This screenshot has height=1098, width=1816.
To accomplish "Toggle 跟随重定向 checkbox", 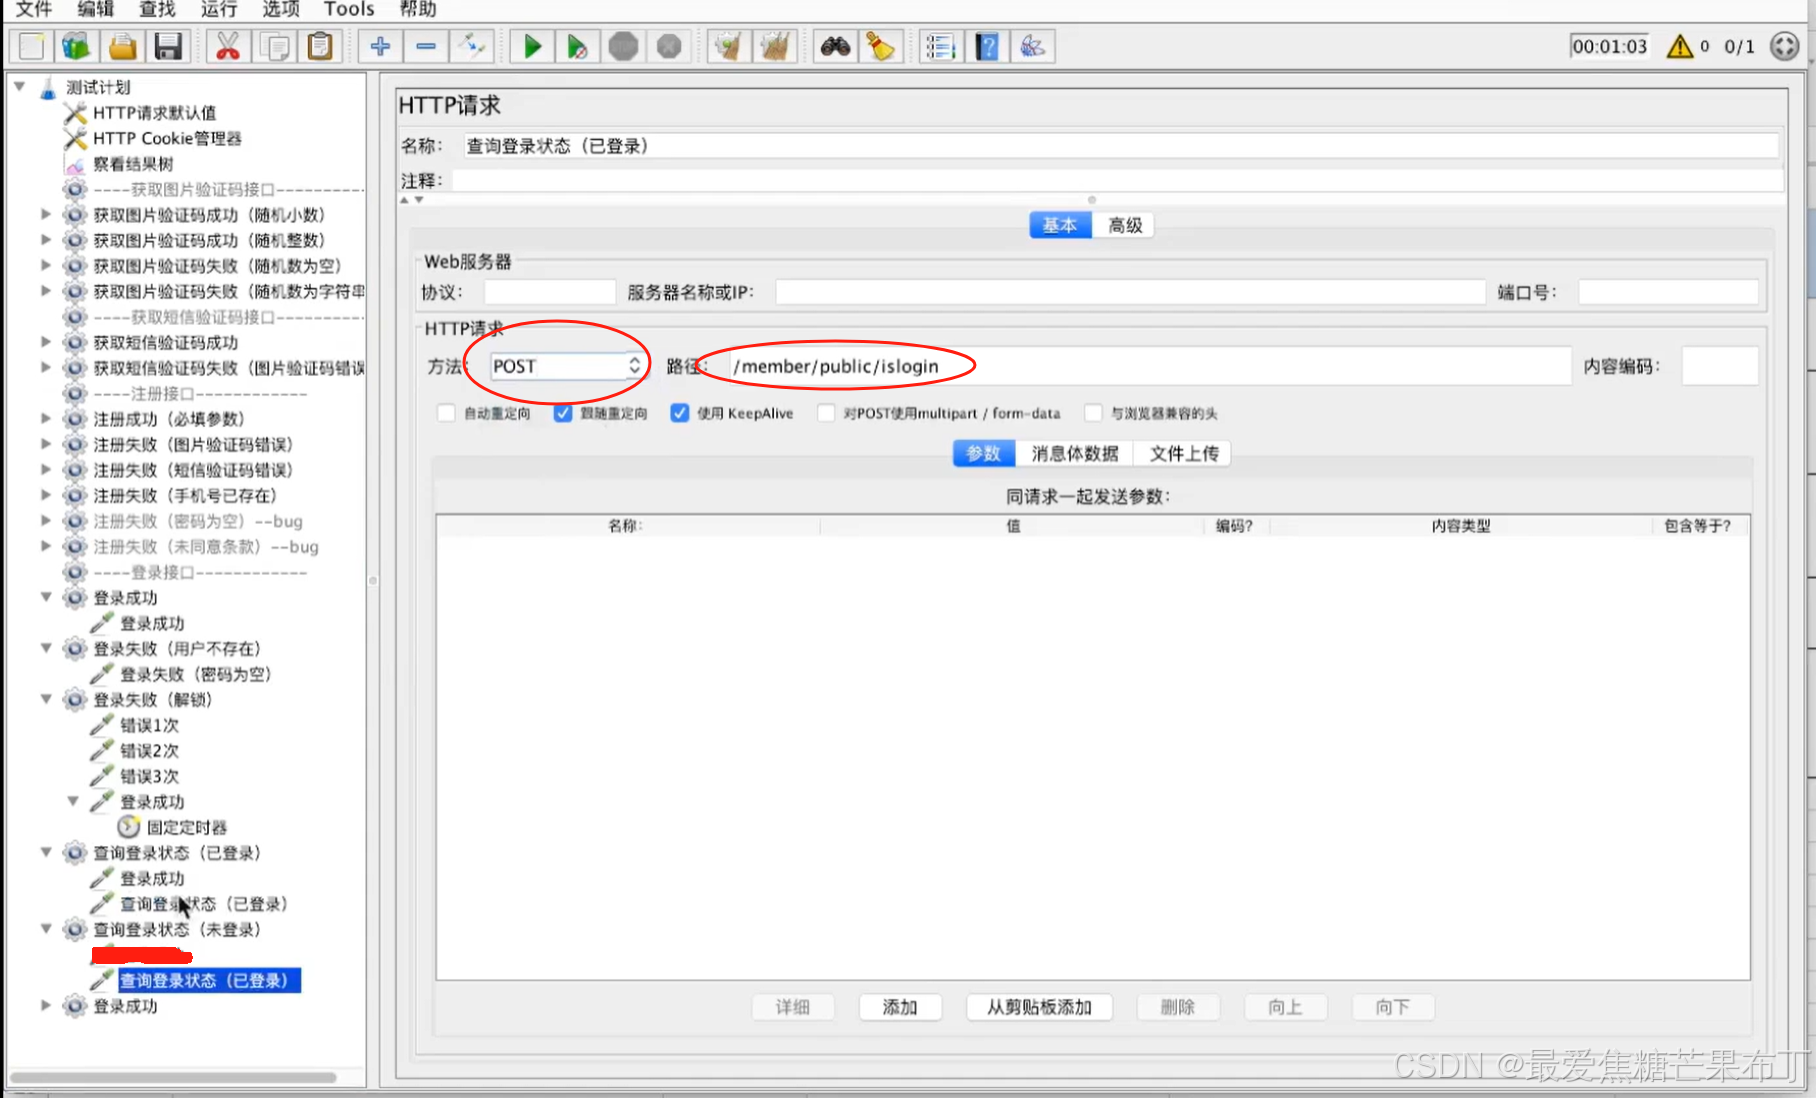I will pyautogui.click(x=563, y=413).
